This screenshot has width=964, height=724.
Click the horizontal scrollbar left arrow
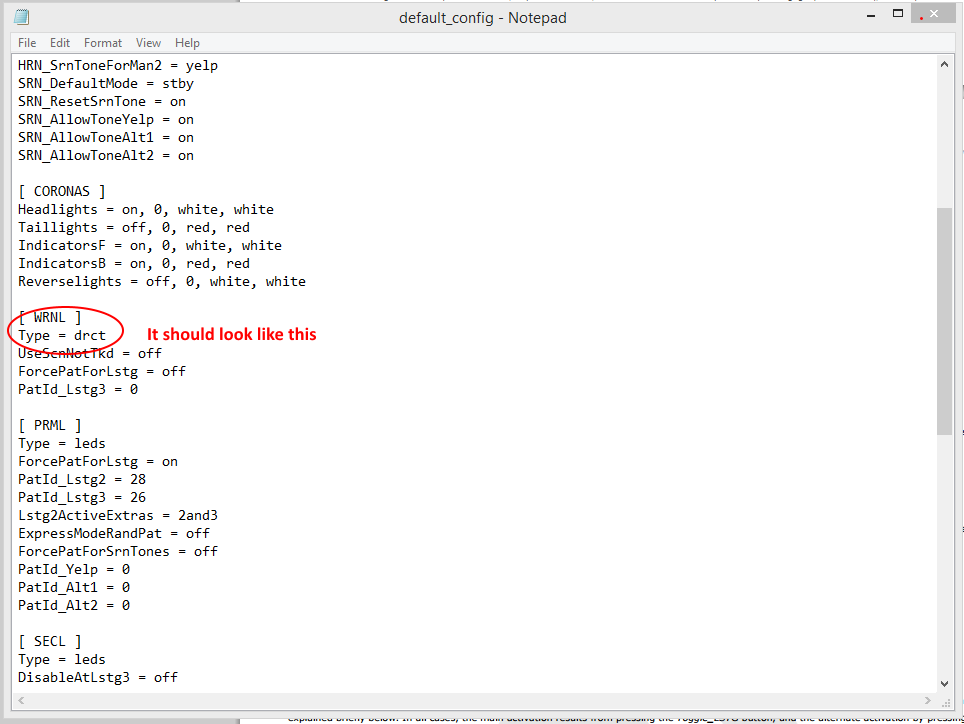click(21, 700)
